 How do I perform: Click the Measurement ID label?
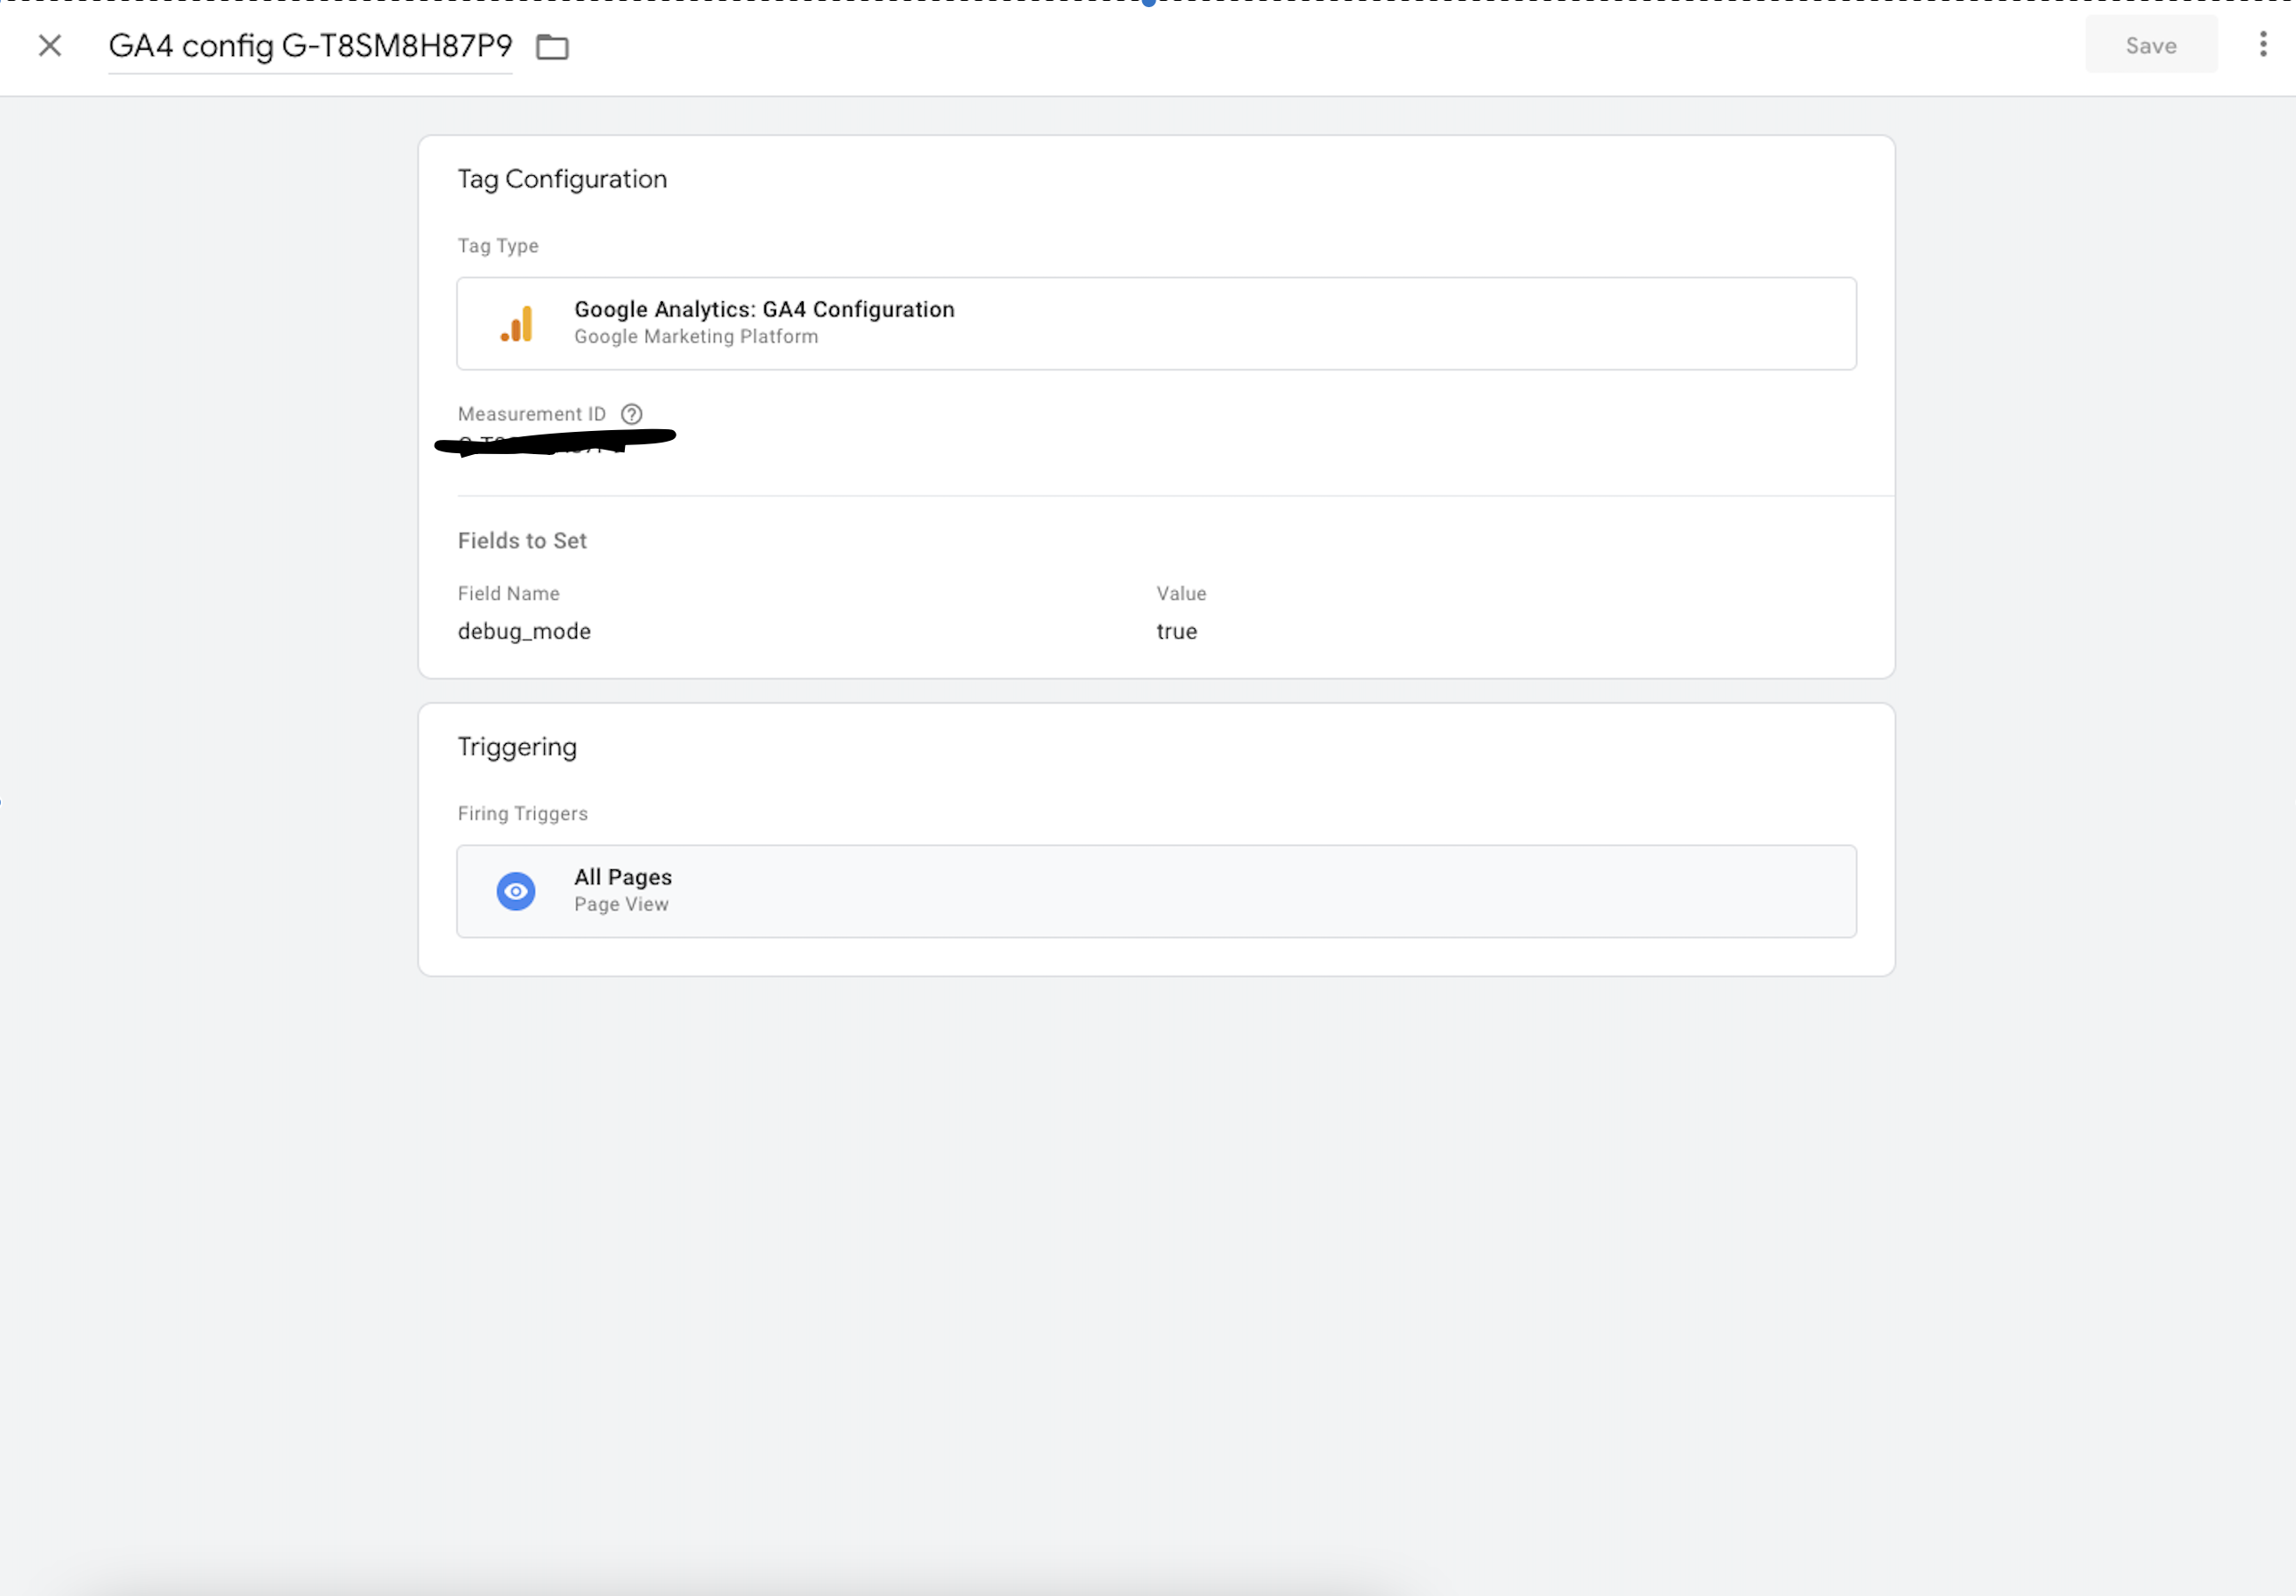(x=531, y=414)
